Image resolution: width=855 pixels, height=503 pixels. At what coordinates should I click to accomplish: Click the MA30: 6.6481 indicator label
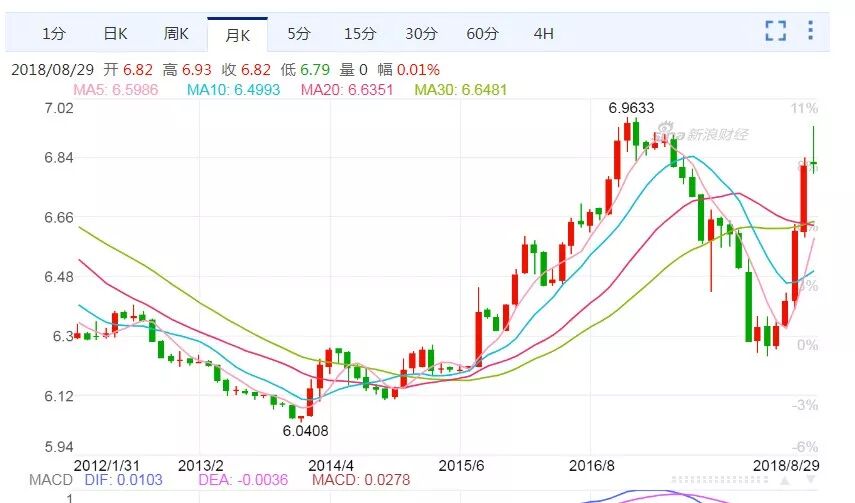461,89
